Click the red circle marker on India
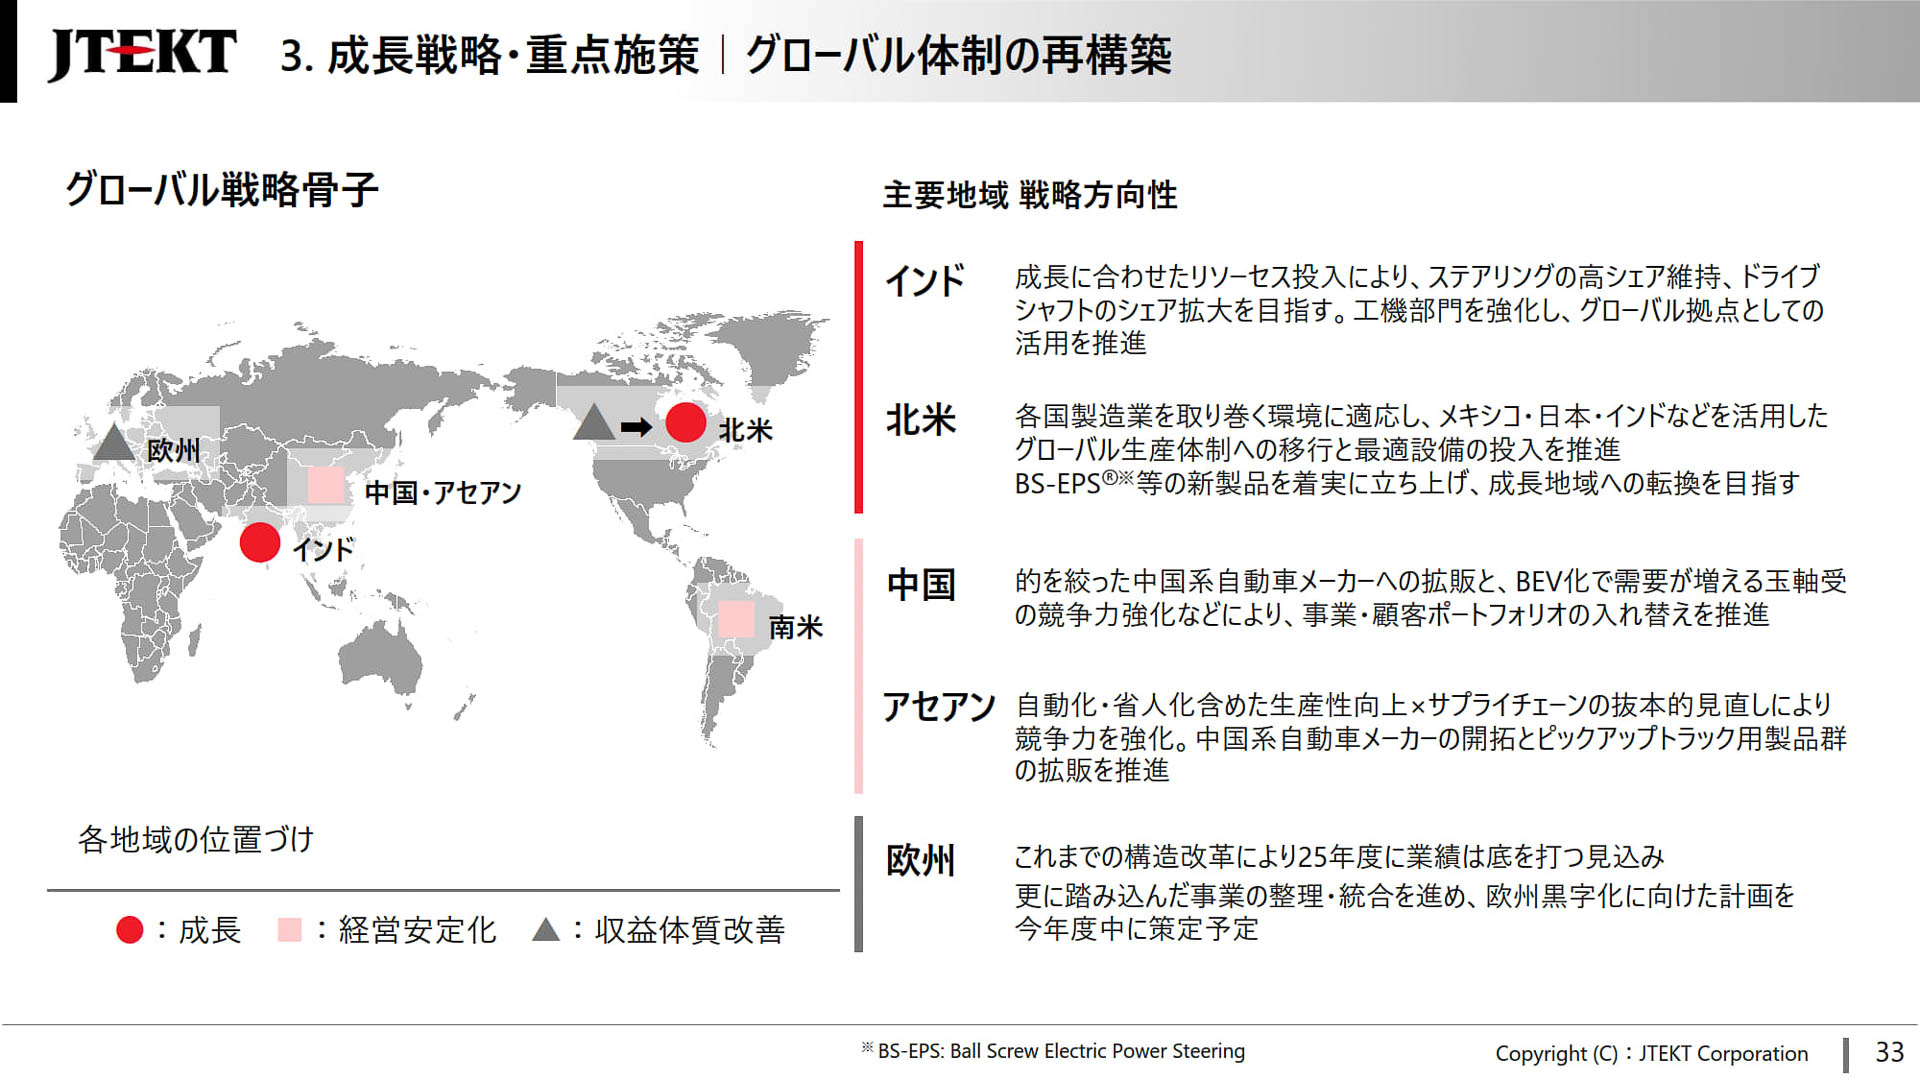Image resolution: width=1920 pixels, height=1080 pixels. point(260,543)
